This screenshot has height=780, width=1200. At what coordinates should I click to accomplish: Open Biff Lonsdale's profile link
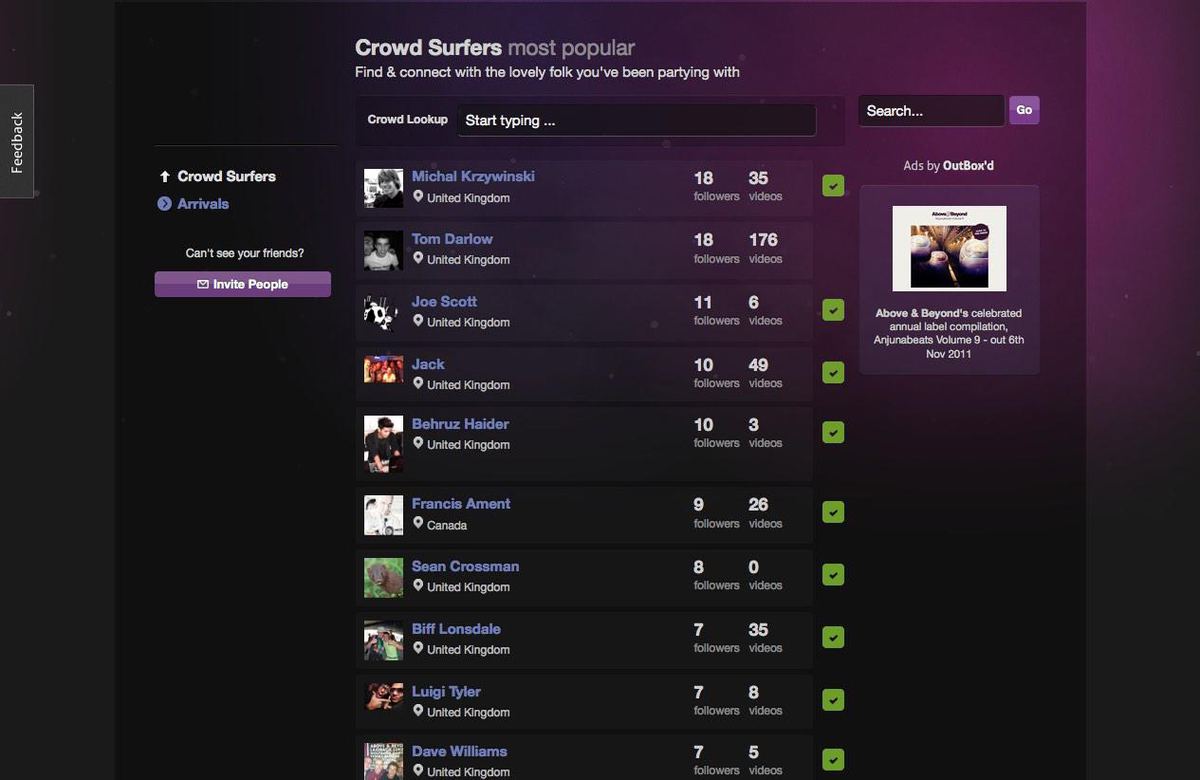tap(456, 629)
